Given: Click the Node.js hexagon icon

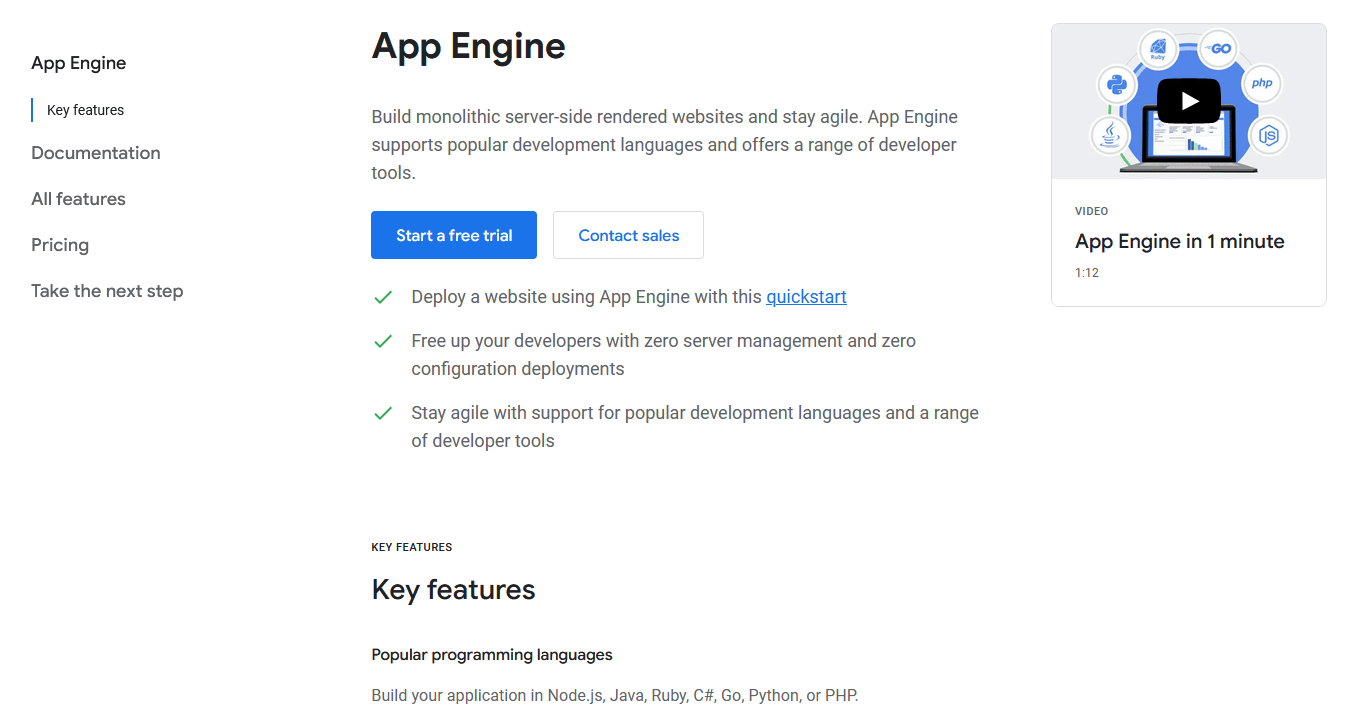Looking at the screenshot, I should [x=1270, y=135].
